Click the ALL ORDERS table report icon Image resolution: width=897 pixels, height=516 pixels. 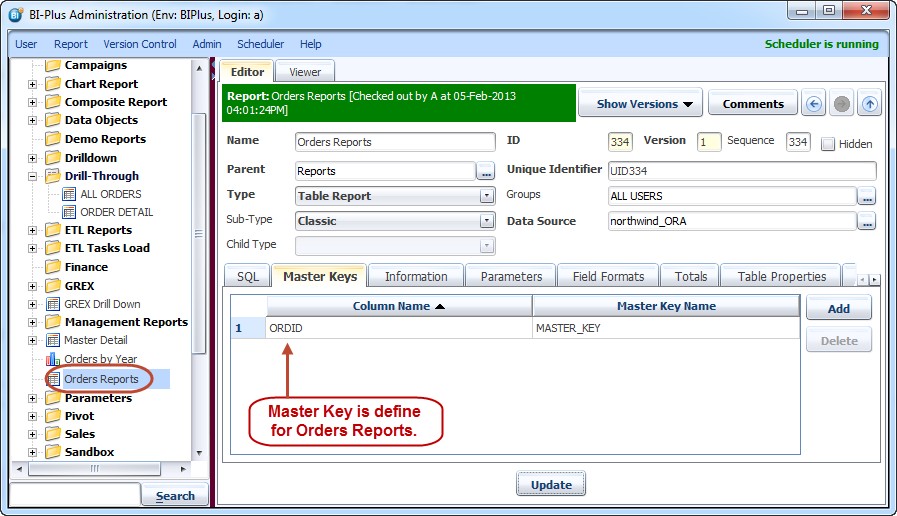(69, 194)
